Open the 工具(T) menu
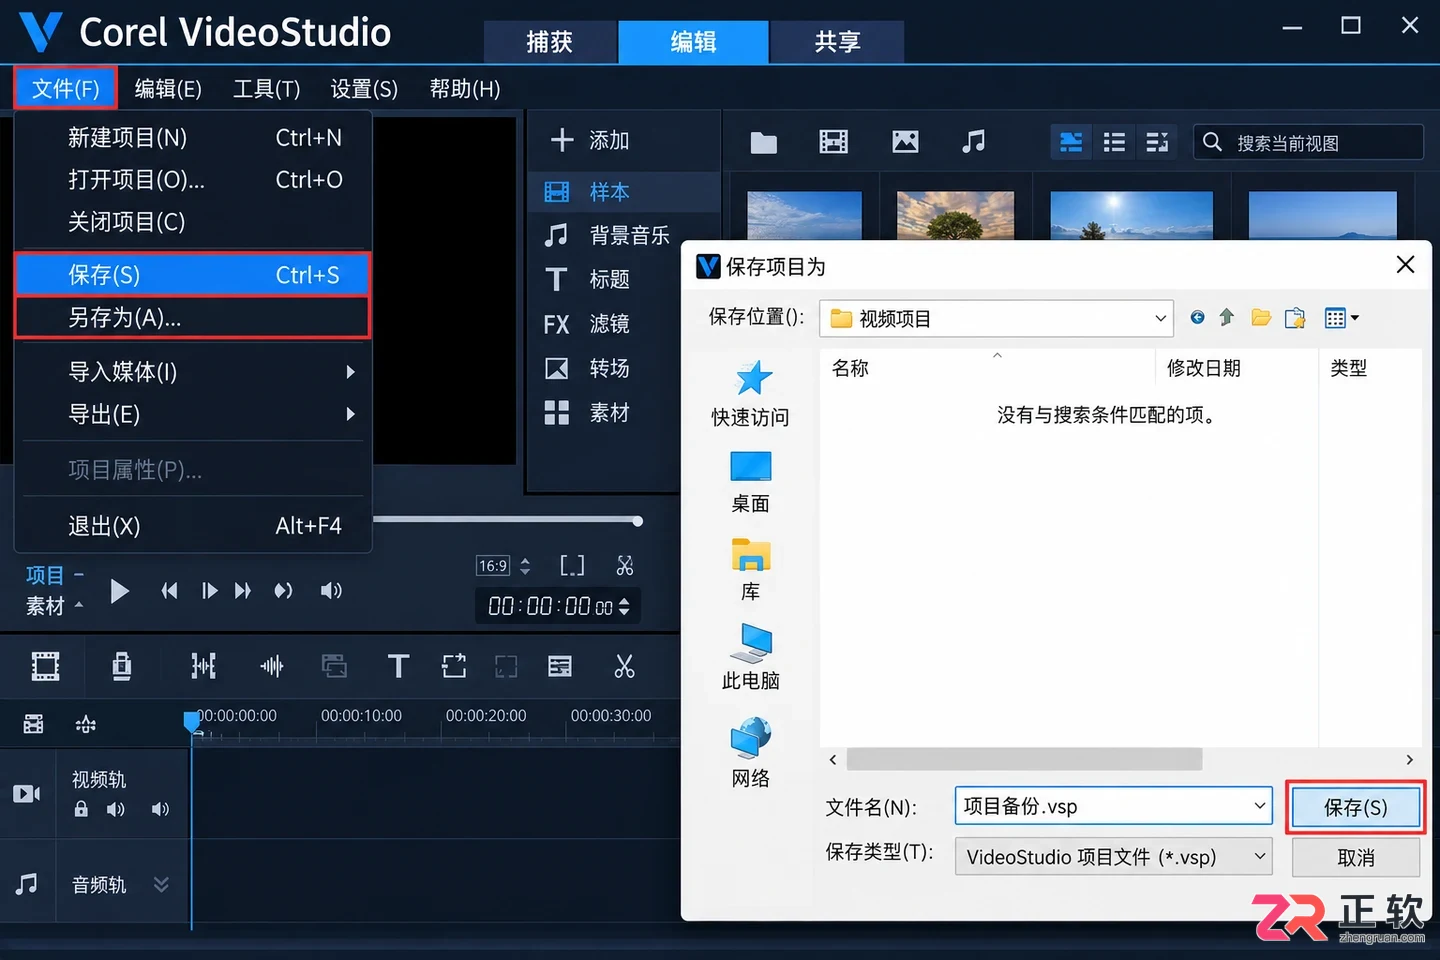Screen dimensions: 1440x960 click(266, 89)
